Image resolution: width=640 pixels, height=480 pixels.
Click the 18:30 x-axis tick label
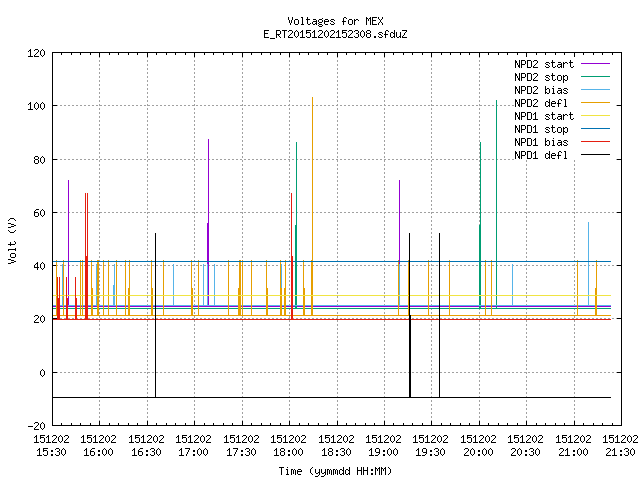(x=336, y=452)
